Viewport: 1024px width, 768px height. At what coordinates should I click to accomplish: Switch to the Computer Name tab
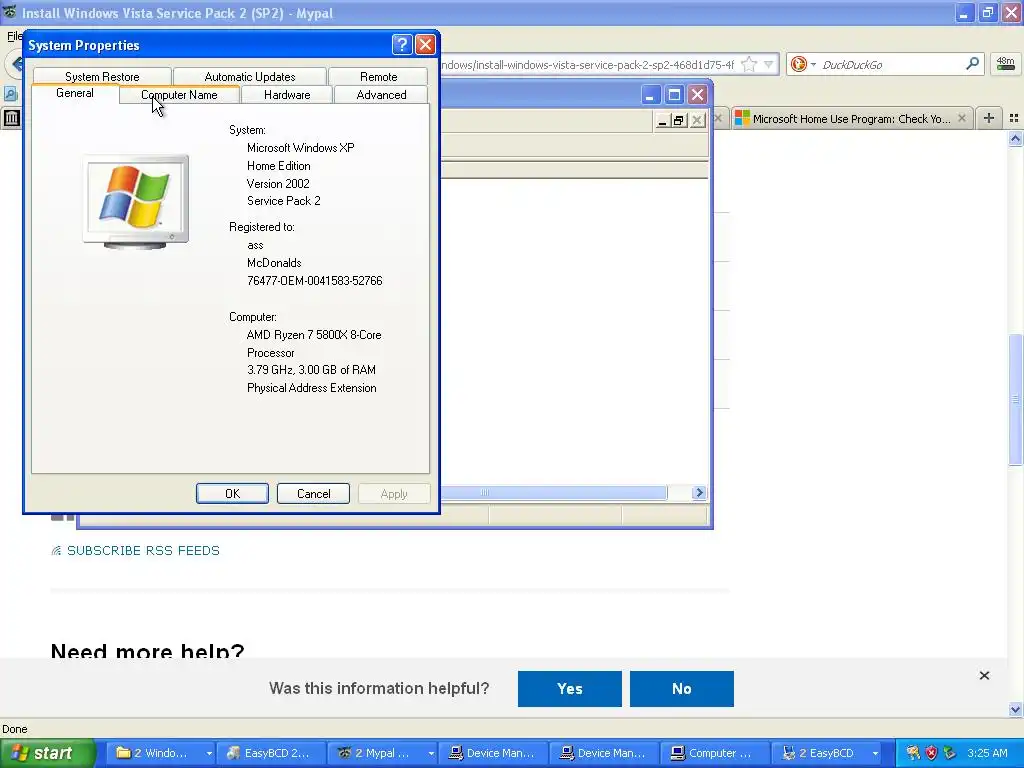tap(179, 95)
